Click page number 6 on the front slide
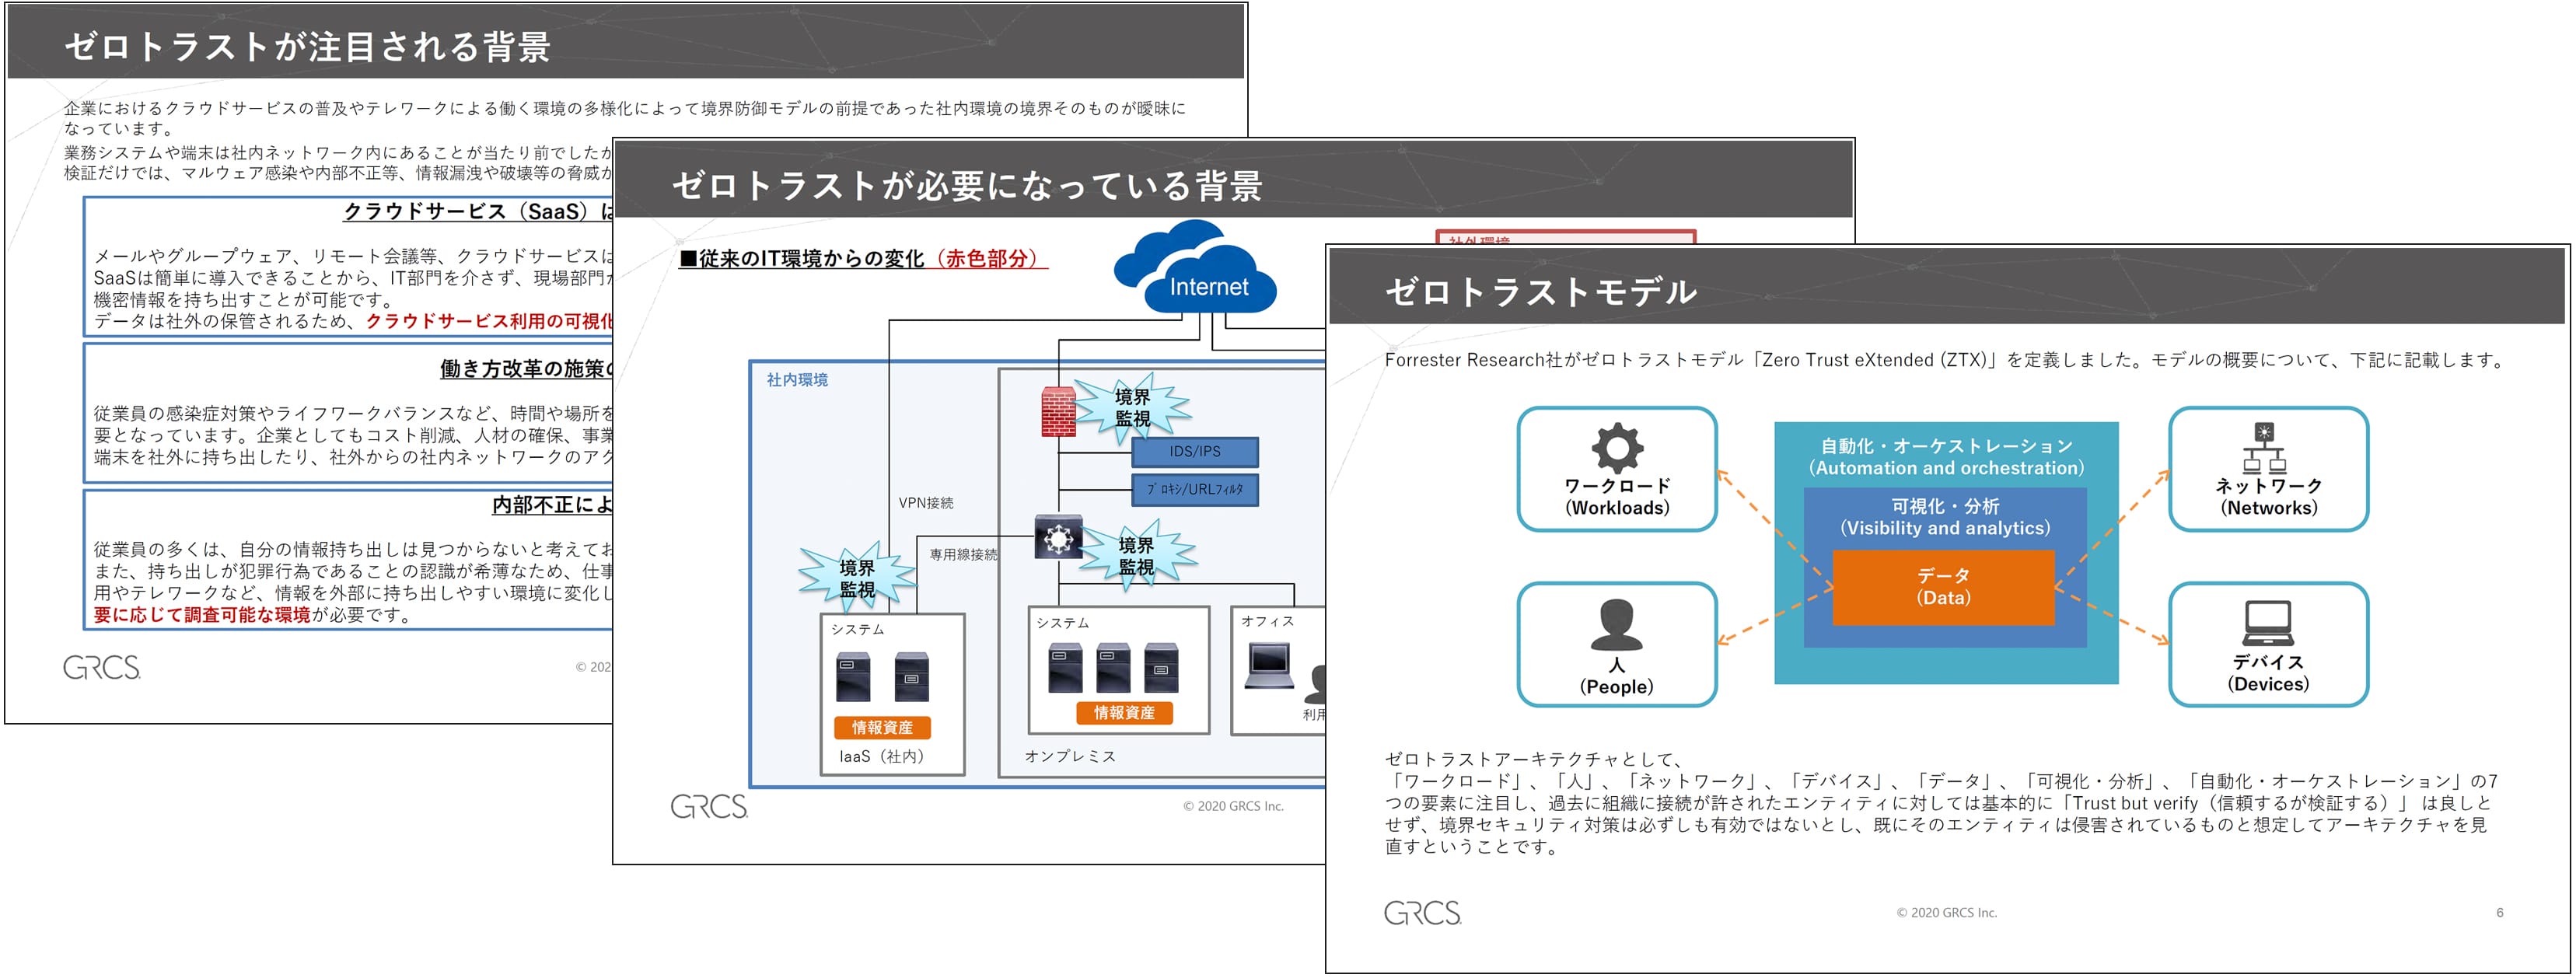Screen dimensions: 2576x978 [2499, 912]
